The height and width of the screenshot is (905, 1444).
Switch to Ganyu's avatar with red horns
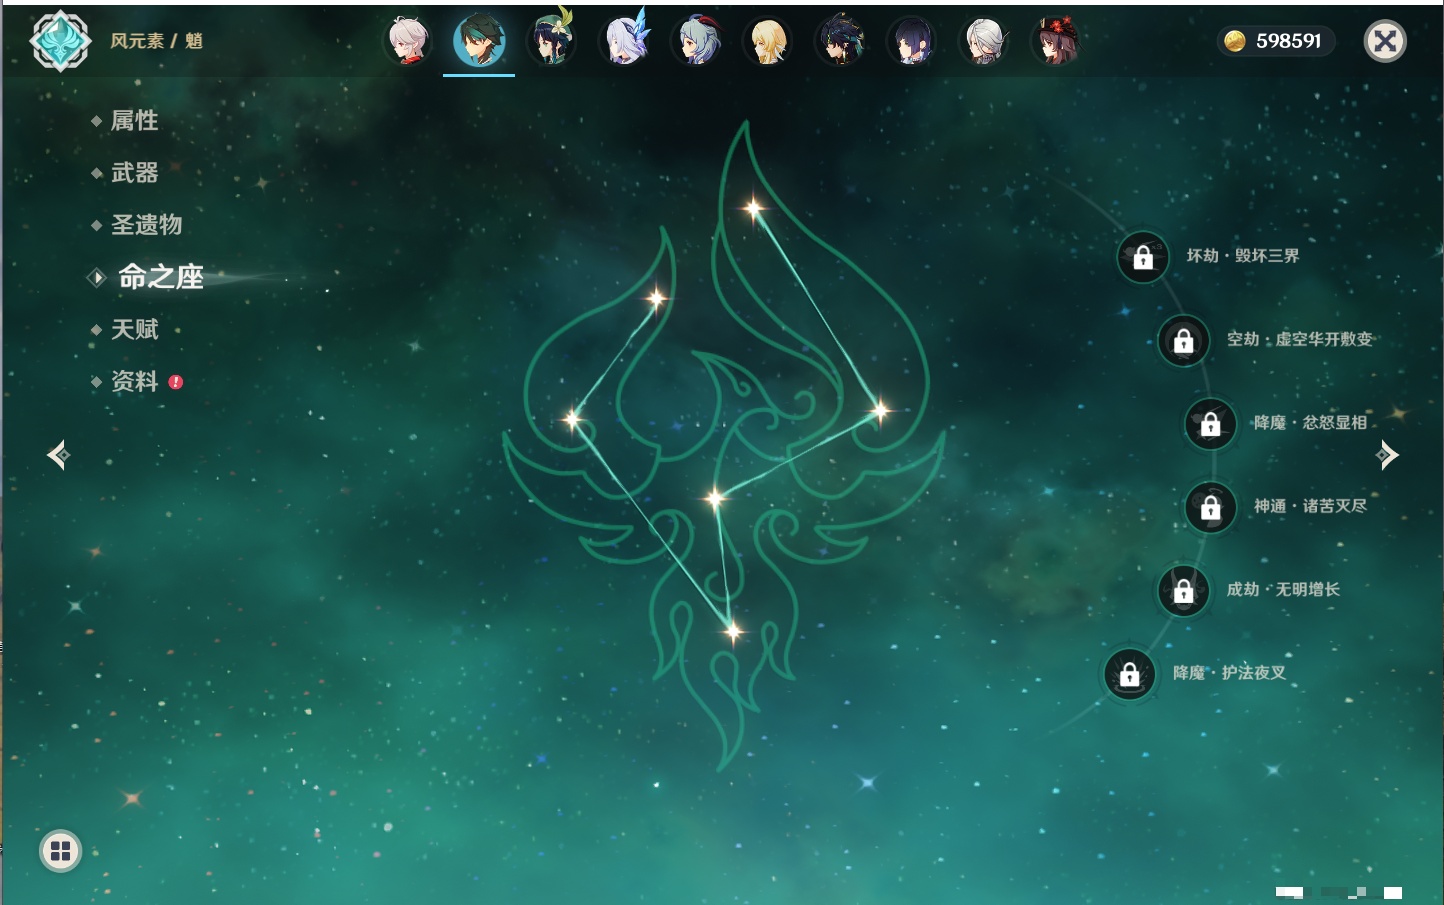pos(697,41)
